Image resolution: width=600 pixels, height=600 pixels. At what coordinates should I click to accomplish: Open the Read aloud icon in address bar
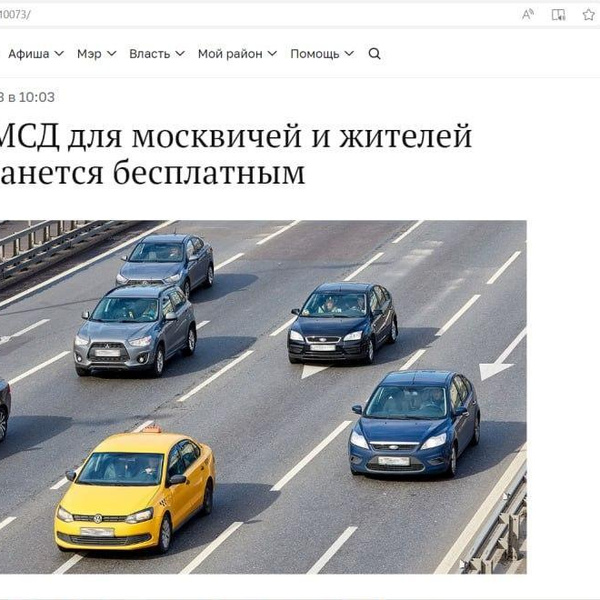(528, 15)
